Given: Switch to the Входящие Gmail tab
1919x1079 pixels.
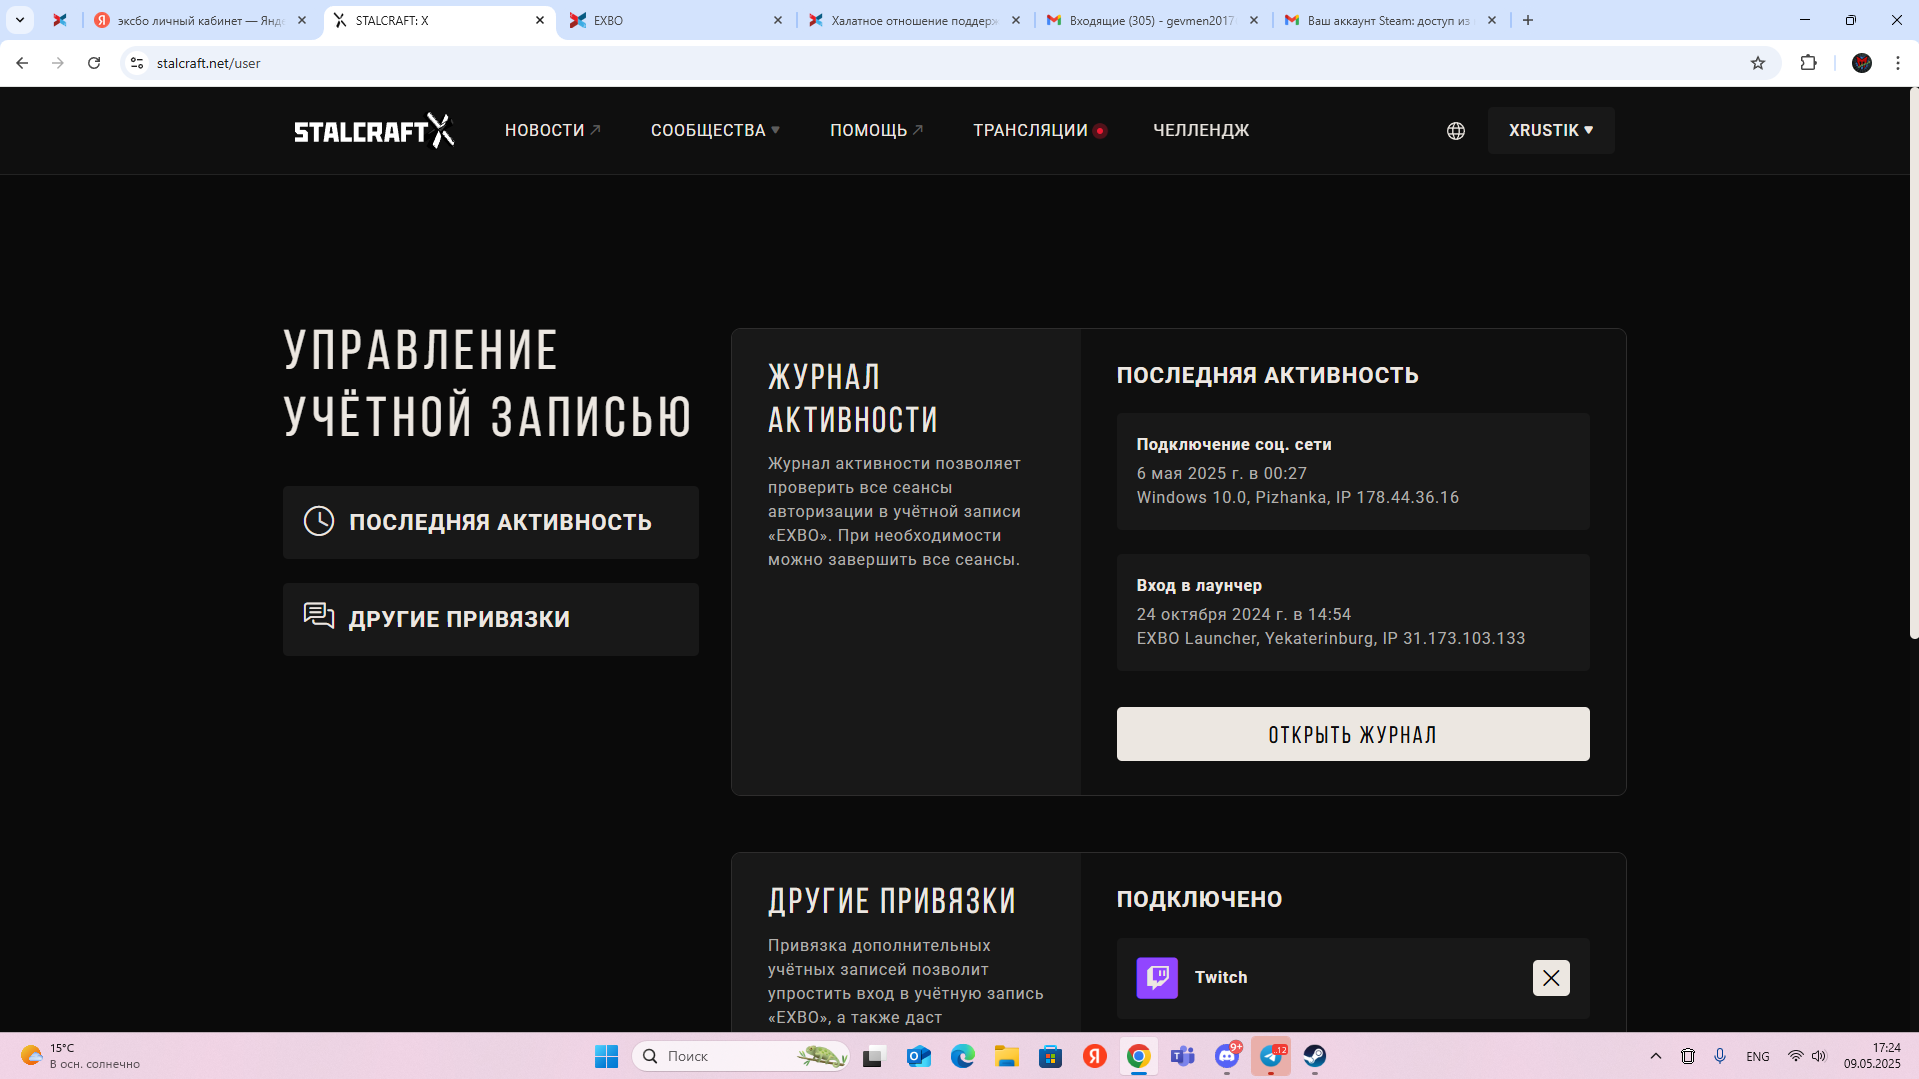Looking at the screenshot, I should tap(1152, 20).
